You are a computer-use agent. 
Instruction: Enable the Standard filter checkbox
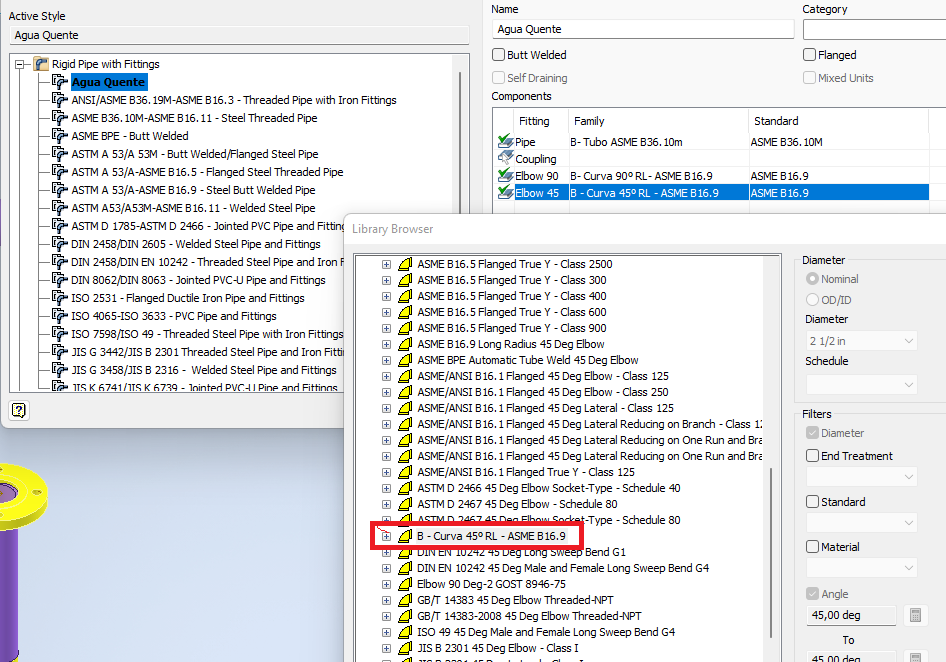click(813, 501)
